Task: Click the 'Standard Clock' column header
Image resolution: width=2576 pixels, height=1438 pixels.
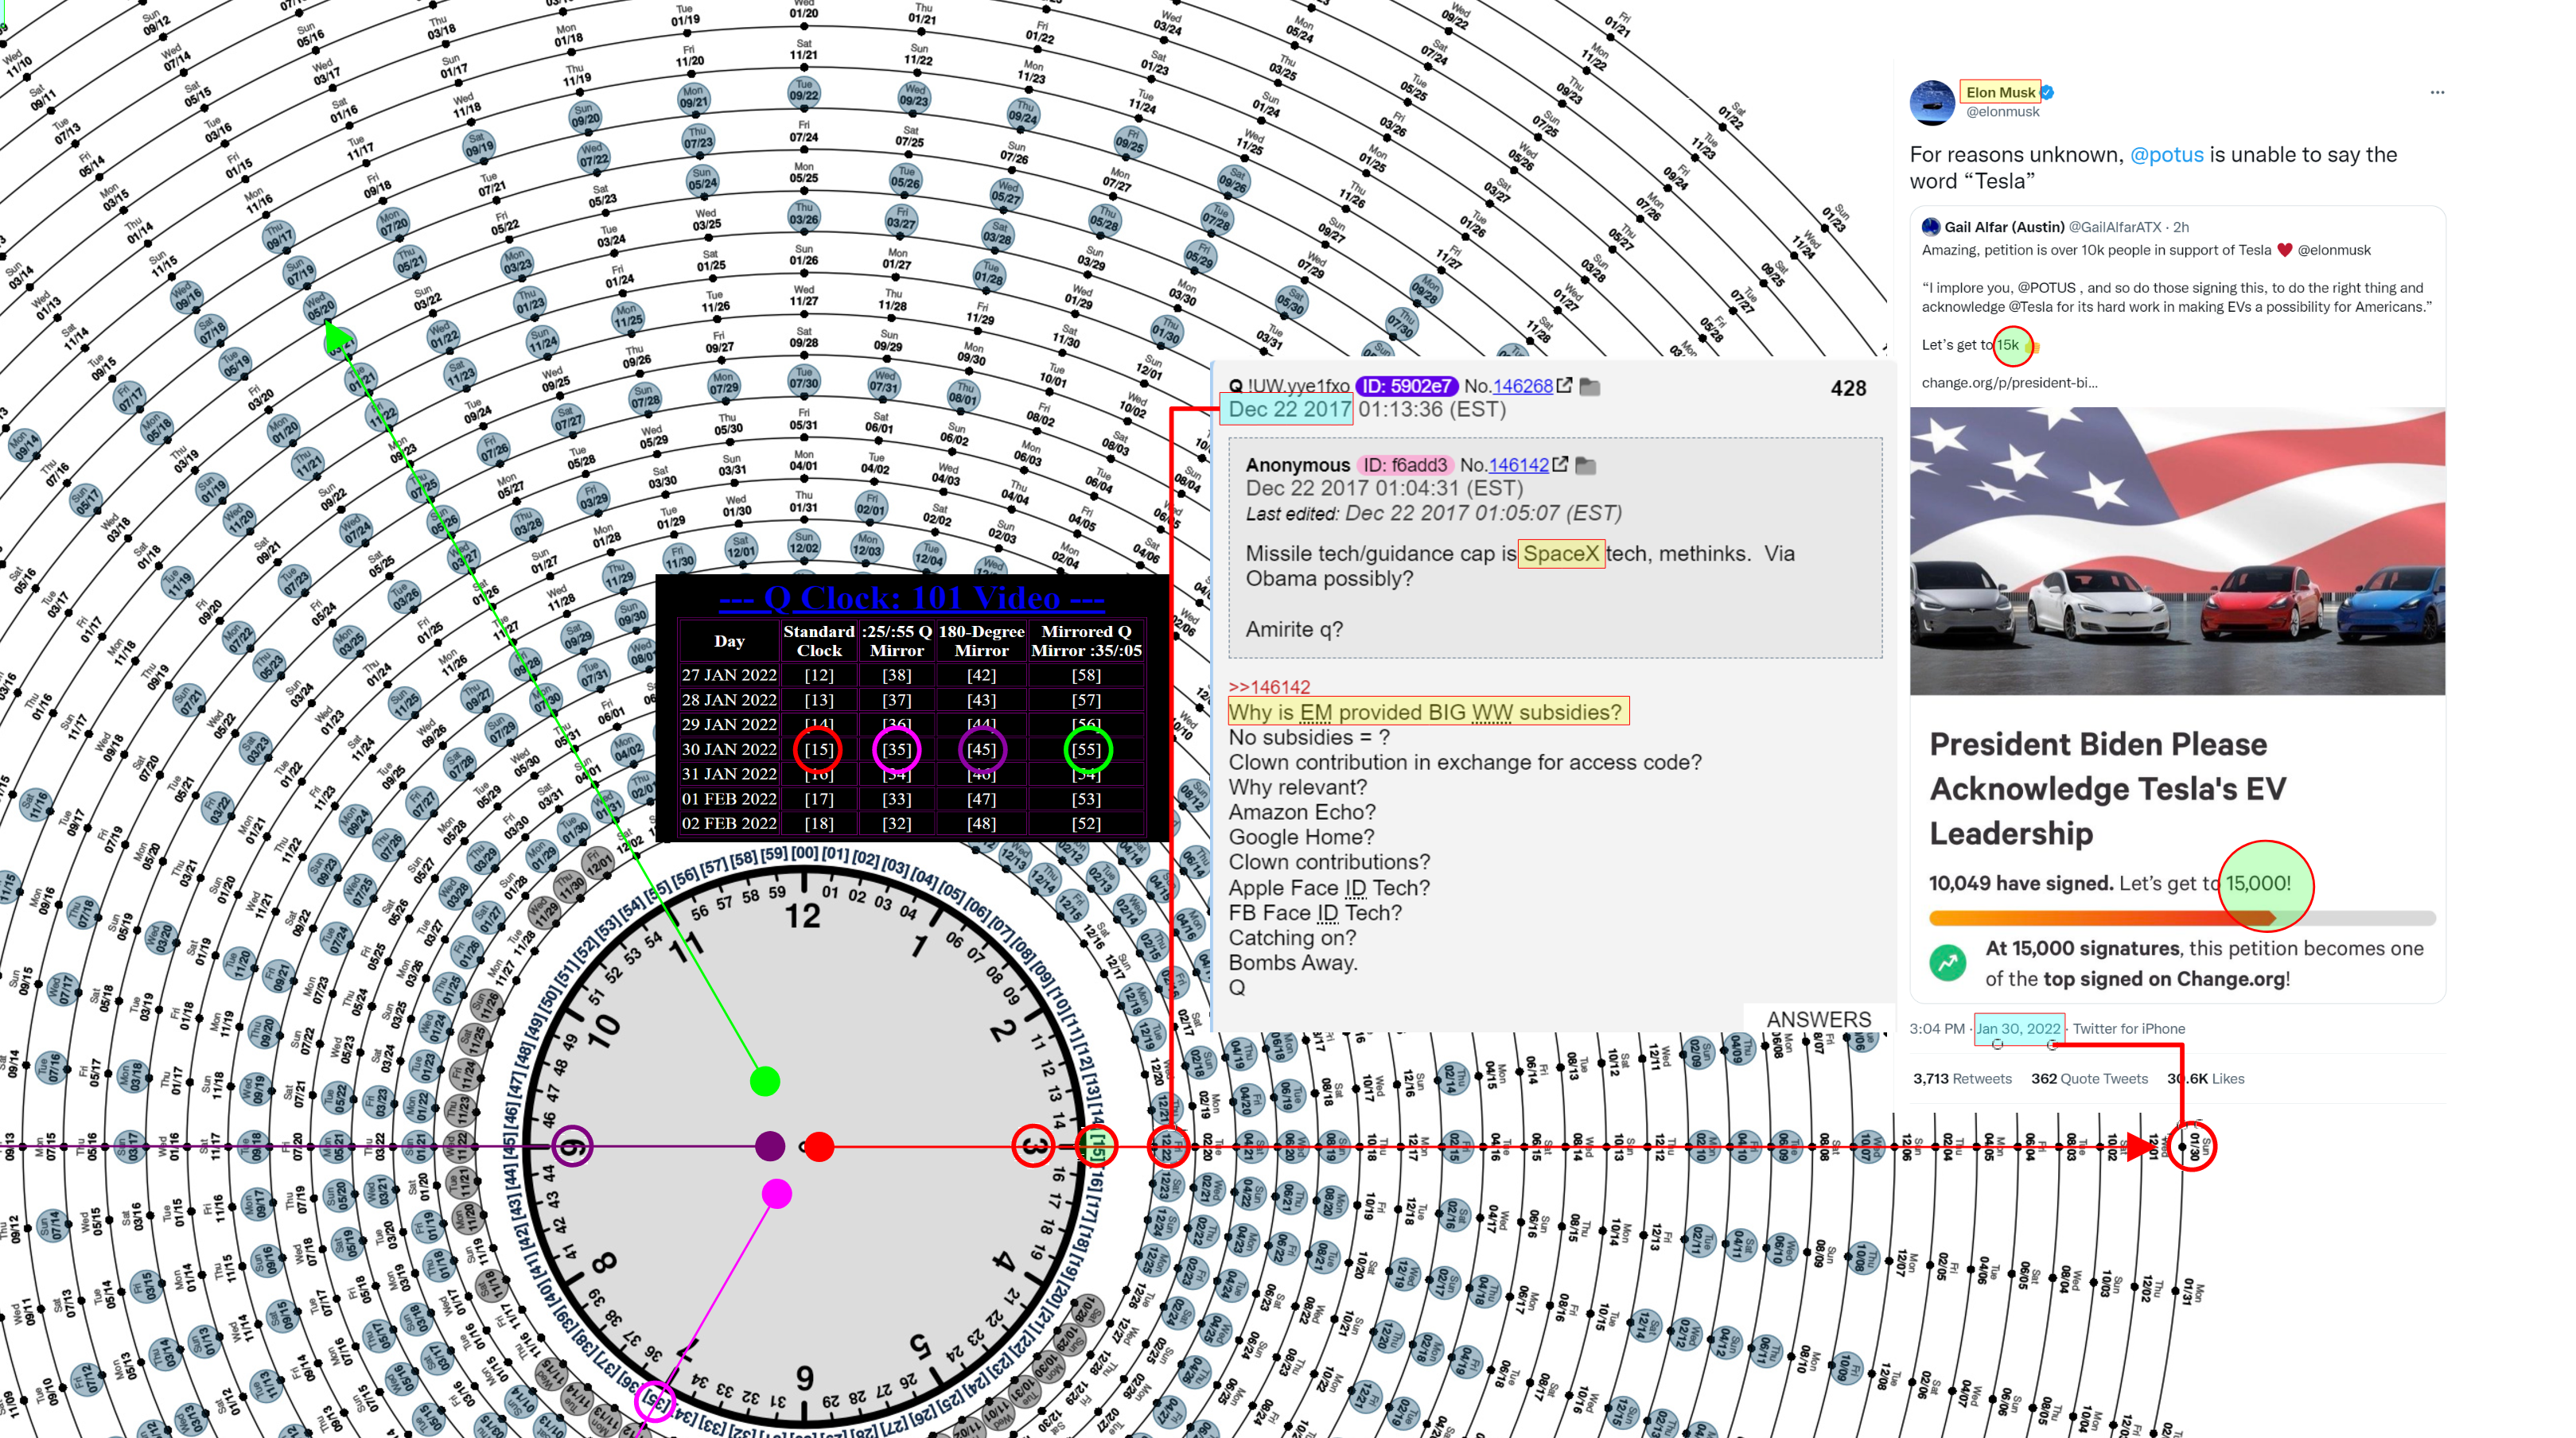Action: click(x=818, y=640)
